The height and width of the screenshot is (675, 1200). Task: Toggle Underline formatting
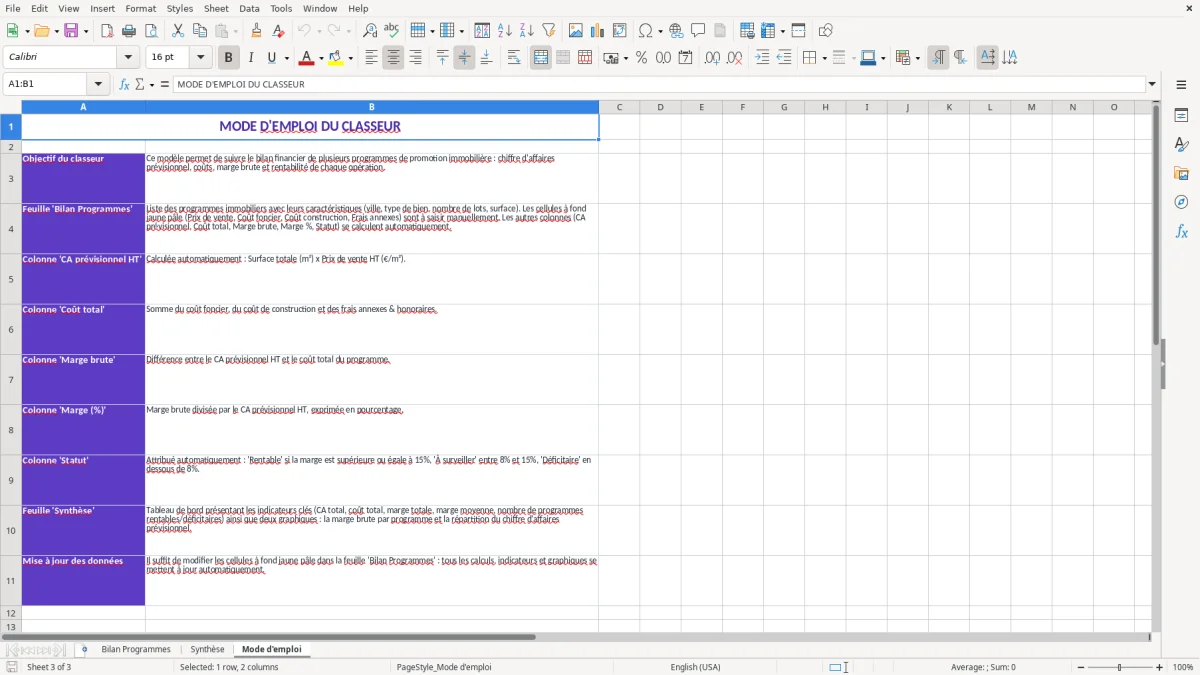271,58
